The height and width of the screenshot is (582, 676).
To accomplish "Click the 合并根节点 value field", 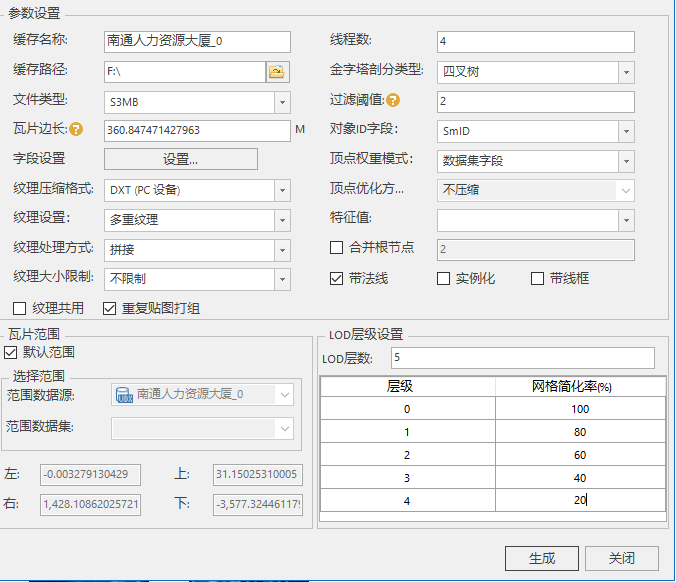I will [x=535, y=250].
